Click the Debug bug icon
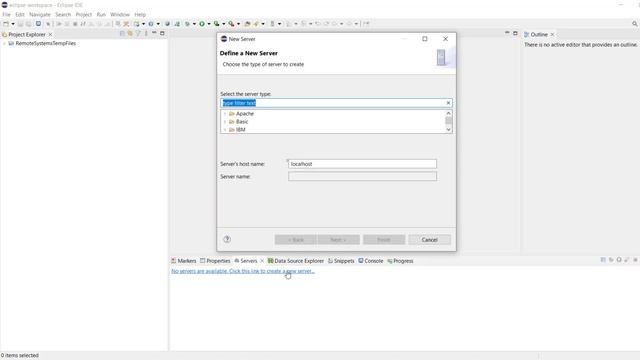Viewport: 640px width, 360px height. click(x=187, y=24)
